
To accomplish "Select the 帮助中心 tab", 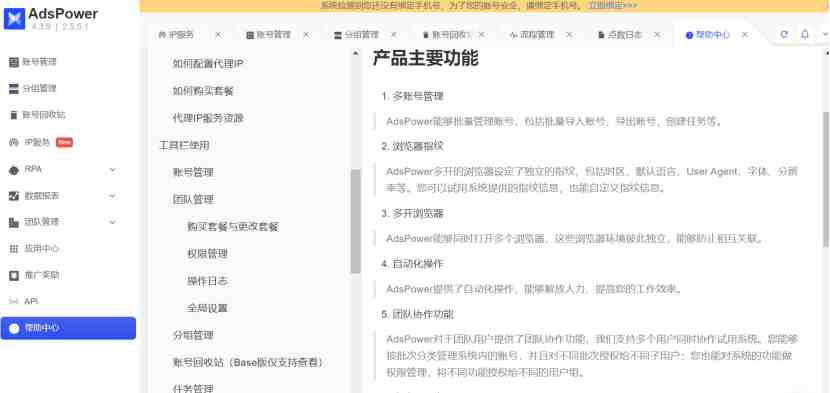I will point(708,35).
